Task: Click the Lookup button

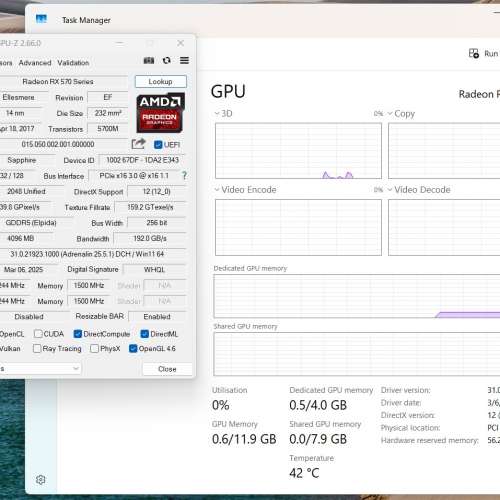Action: [x=161, y=81]
